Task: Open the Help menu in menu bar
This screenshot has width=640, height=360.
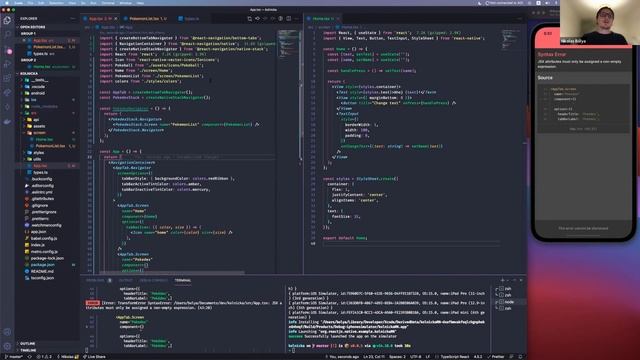Action: (140, 3)
